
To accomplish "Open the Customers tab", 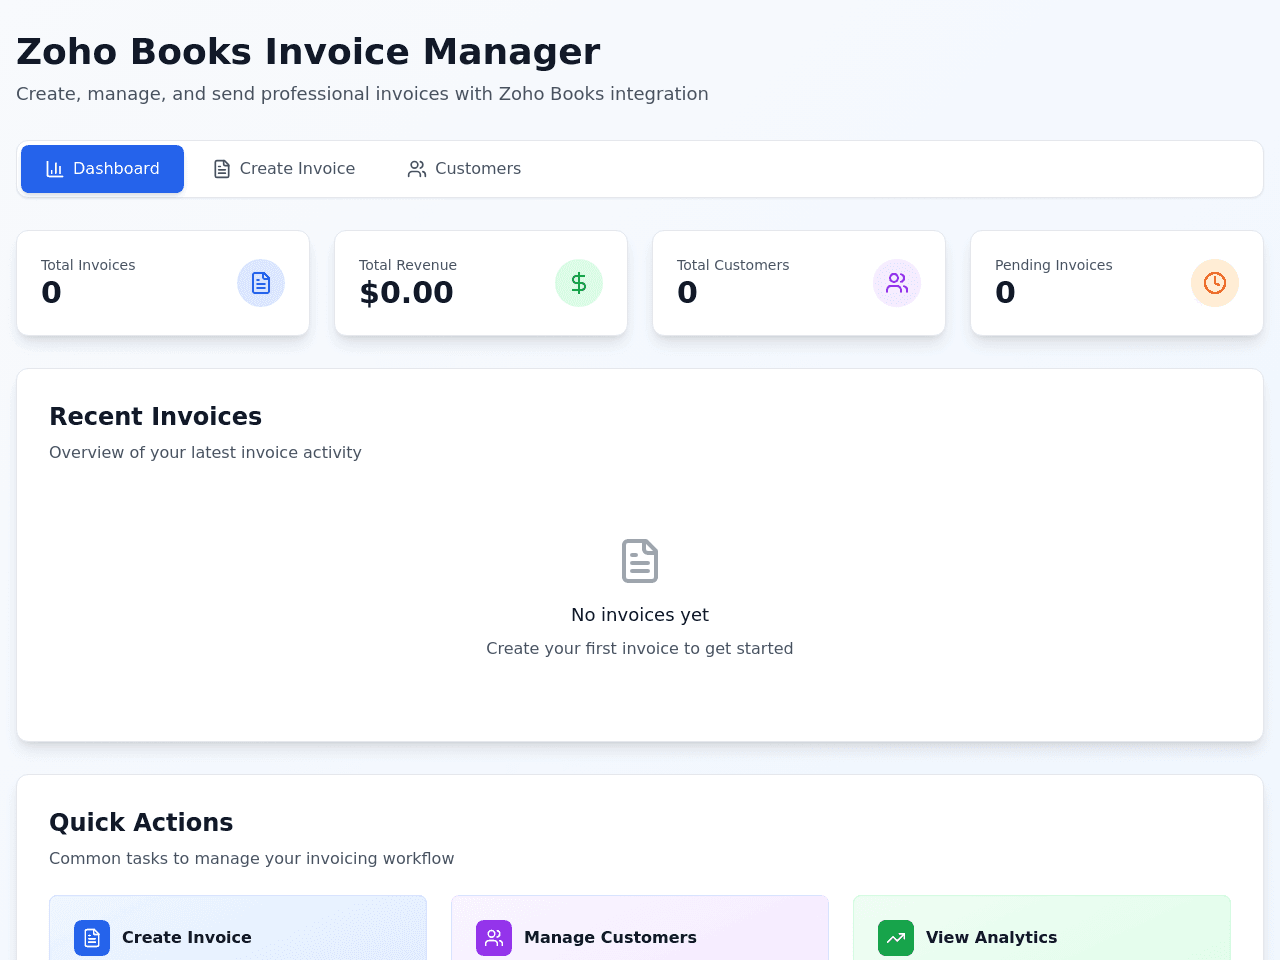I will click(464, 169).
